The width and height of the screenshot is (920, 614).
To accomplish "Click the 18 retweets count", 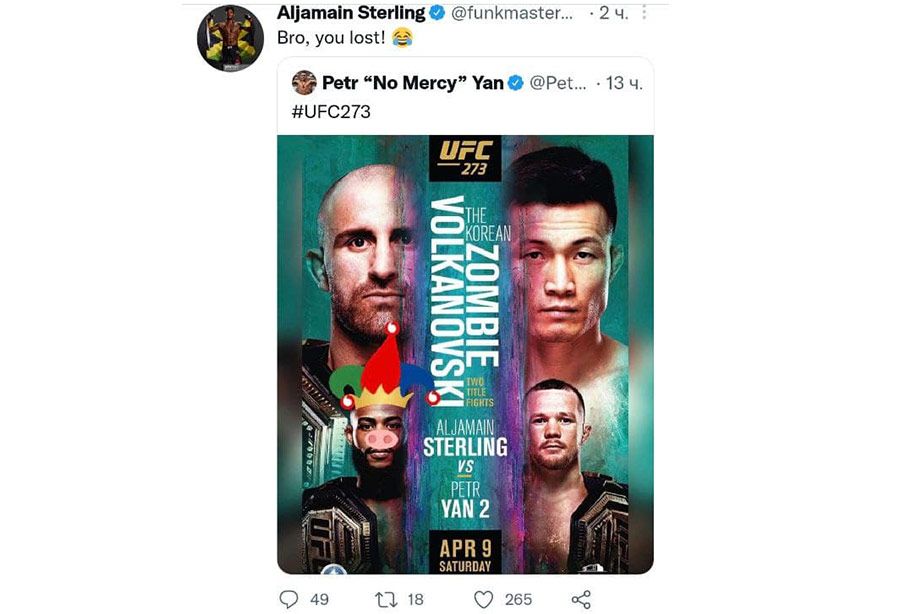I will [415, 599].
